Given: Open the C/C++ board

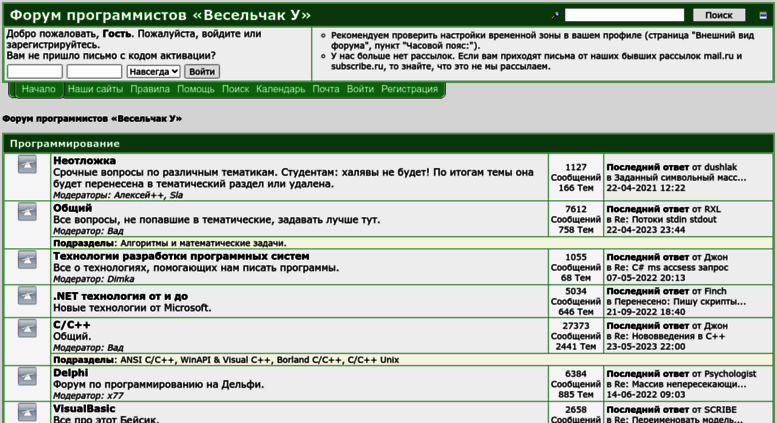Looking at the screenshot, I should click(x=72, y=325).
